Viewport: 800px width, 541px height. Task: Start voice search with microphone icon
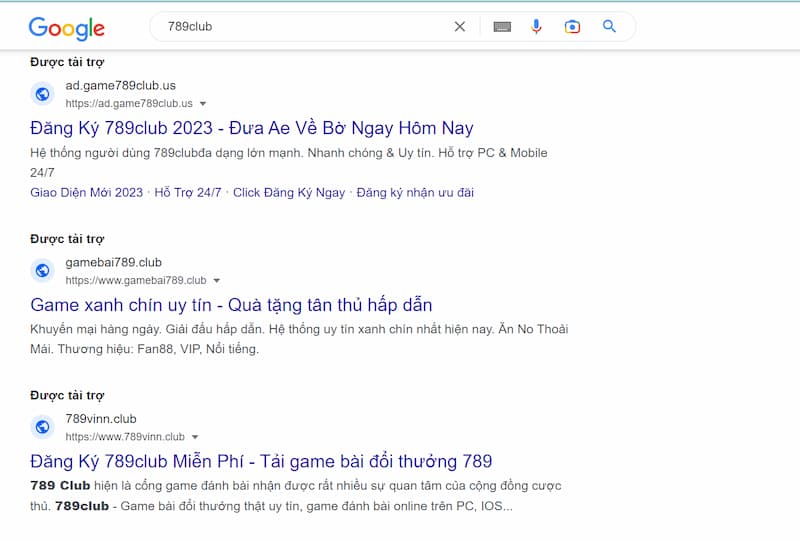pos(536,27)
